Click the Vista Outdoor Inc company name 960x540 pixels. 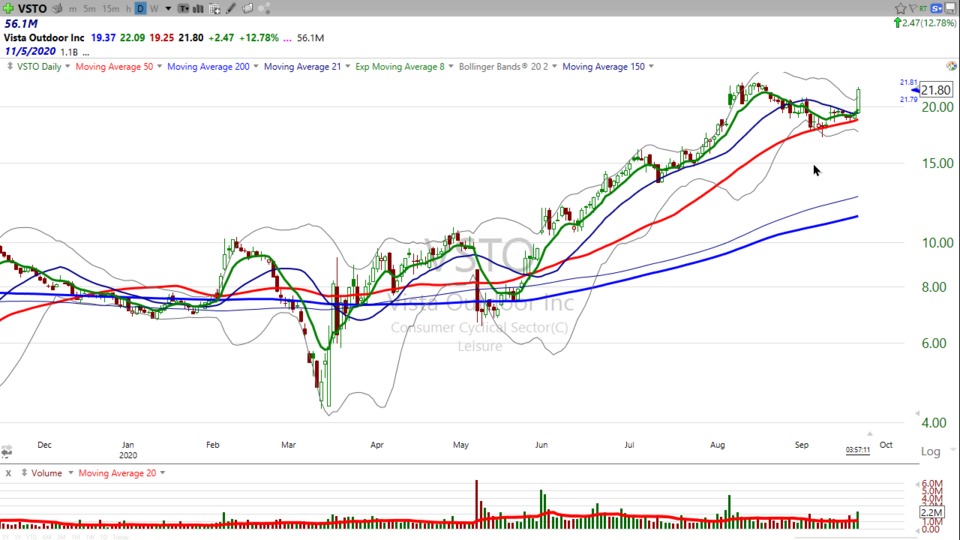click(x=44, y=38)
